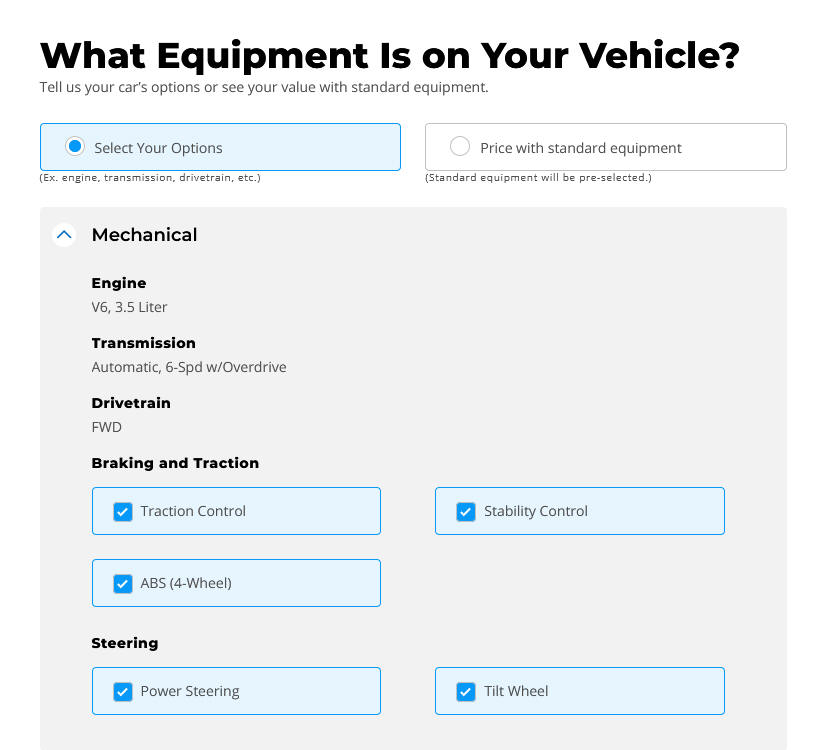Uncheck the Power Steering checkbox
Viewport: 824px width, 750px height.
(123, 692)
